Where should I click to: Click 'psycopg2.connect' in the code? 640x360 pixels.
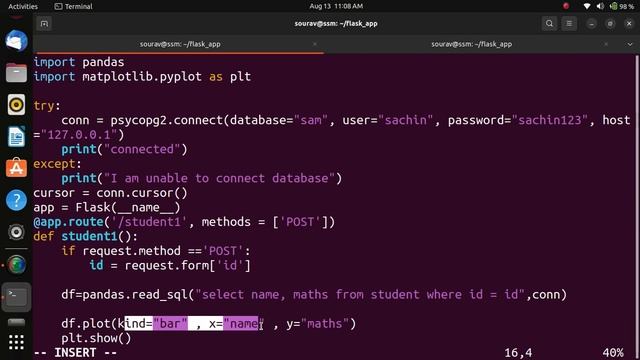click(166, 120)
